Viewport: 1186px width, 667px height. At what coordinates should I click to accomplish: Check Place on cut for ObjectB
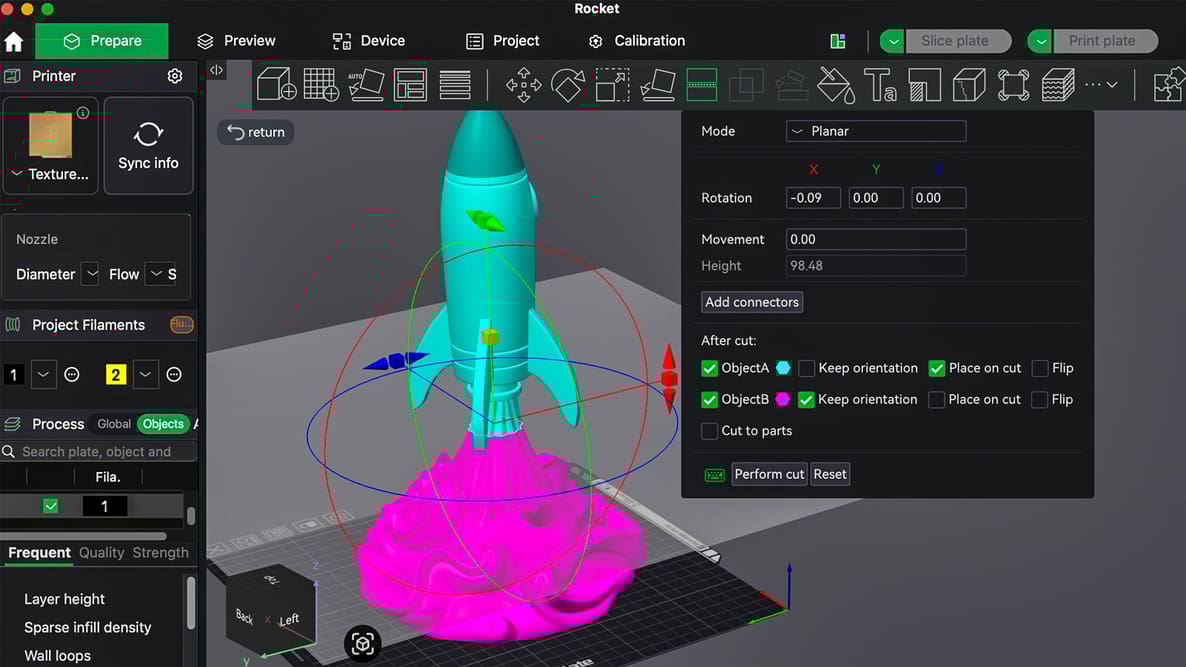click(x=936, y=399)
